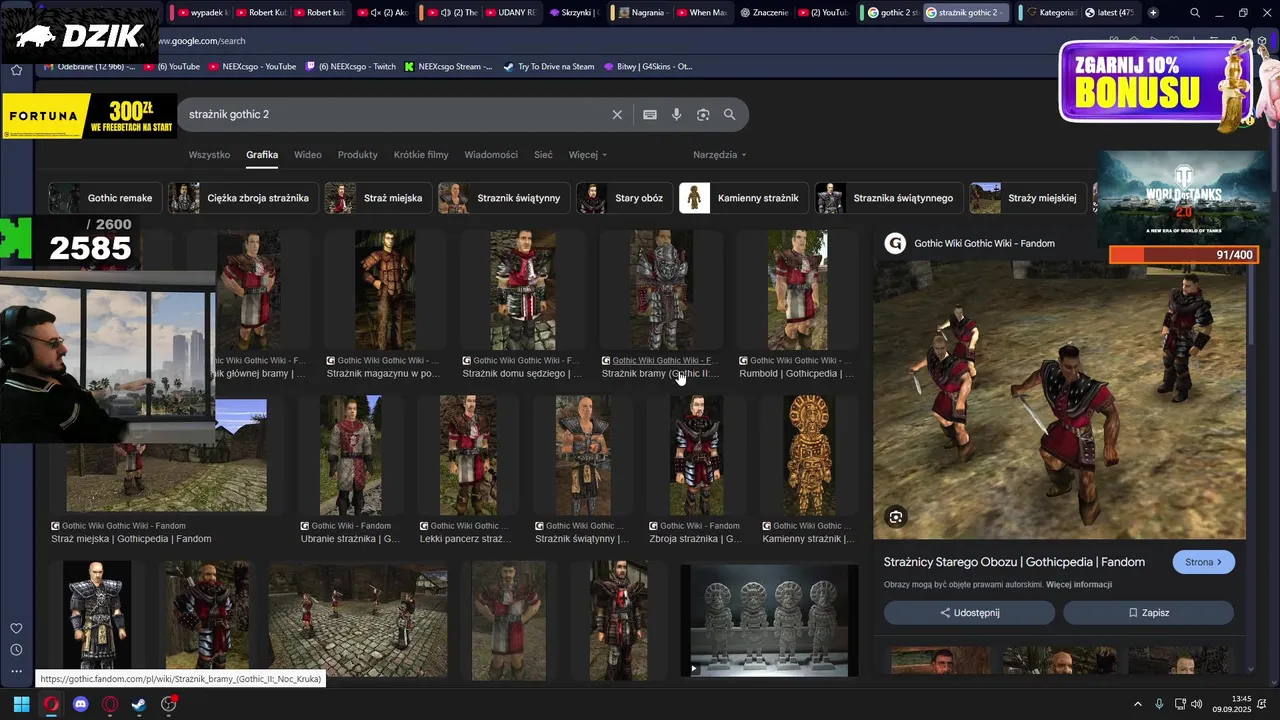The height and width of the screenshot is (720, 1280).
Task: Switch to the Wszystko results tab
Action: [209, 155]
